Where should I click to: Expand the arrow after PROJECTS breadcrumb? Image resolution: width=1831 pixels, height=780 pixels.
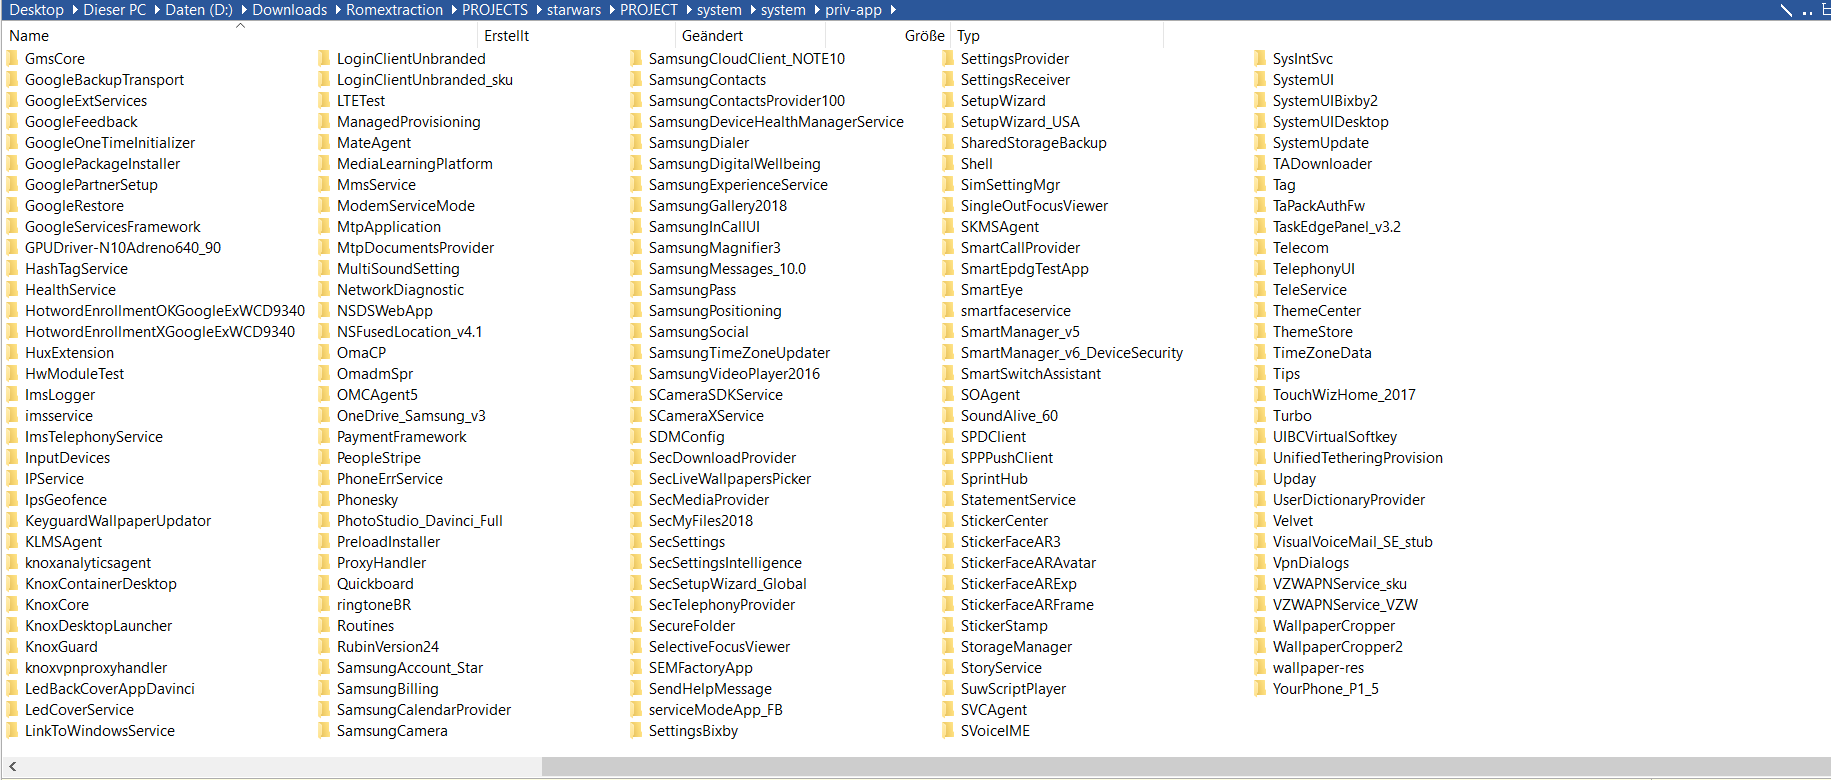click(x=538, y=10)
